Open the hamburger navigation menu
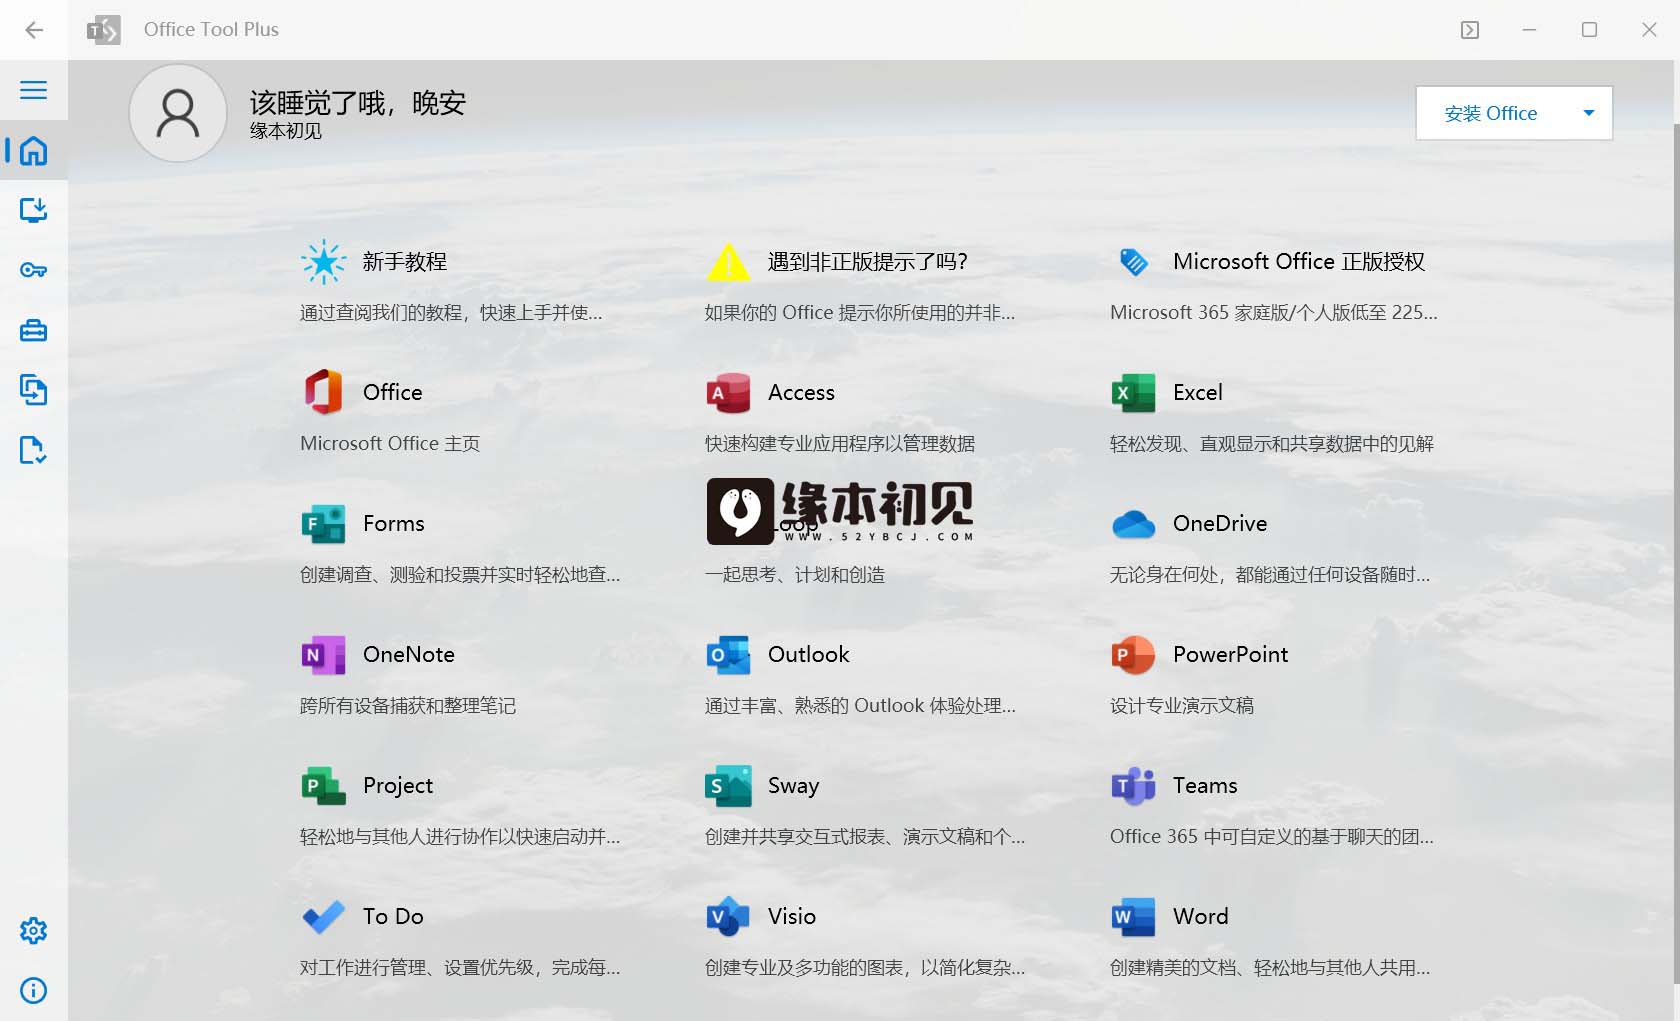The width and height of the screenshot is (1680, 1021). pos(33,90)
